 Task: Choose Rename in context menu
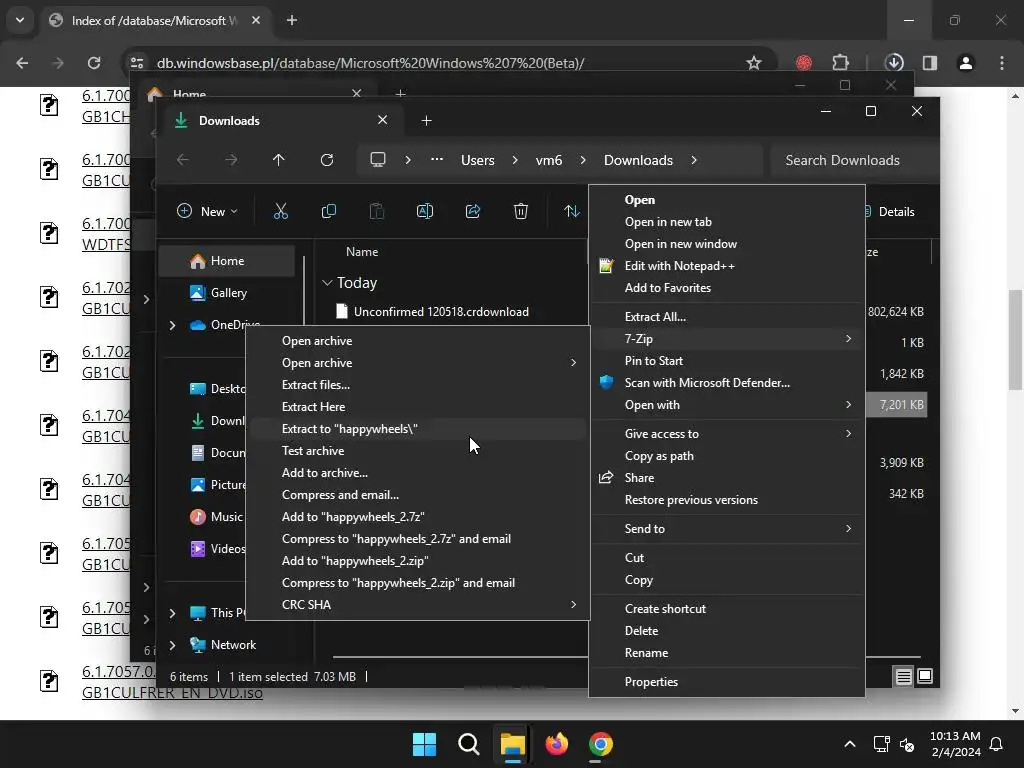[727, 653]
